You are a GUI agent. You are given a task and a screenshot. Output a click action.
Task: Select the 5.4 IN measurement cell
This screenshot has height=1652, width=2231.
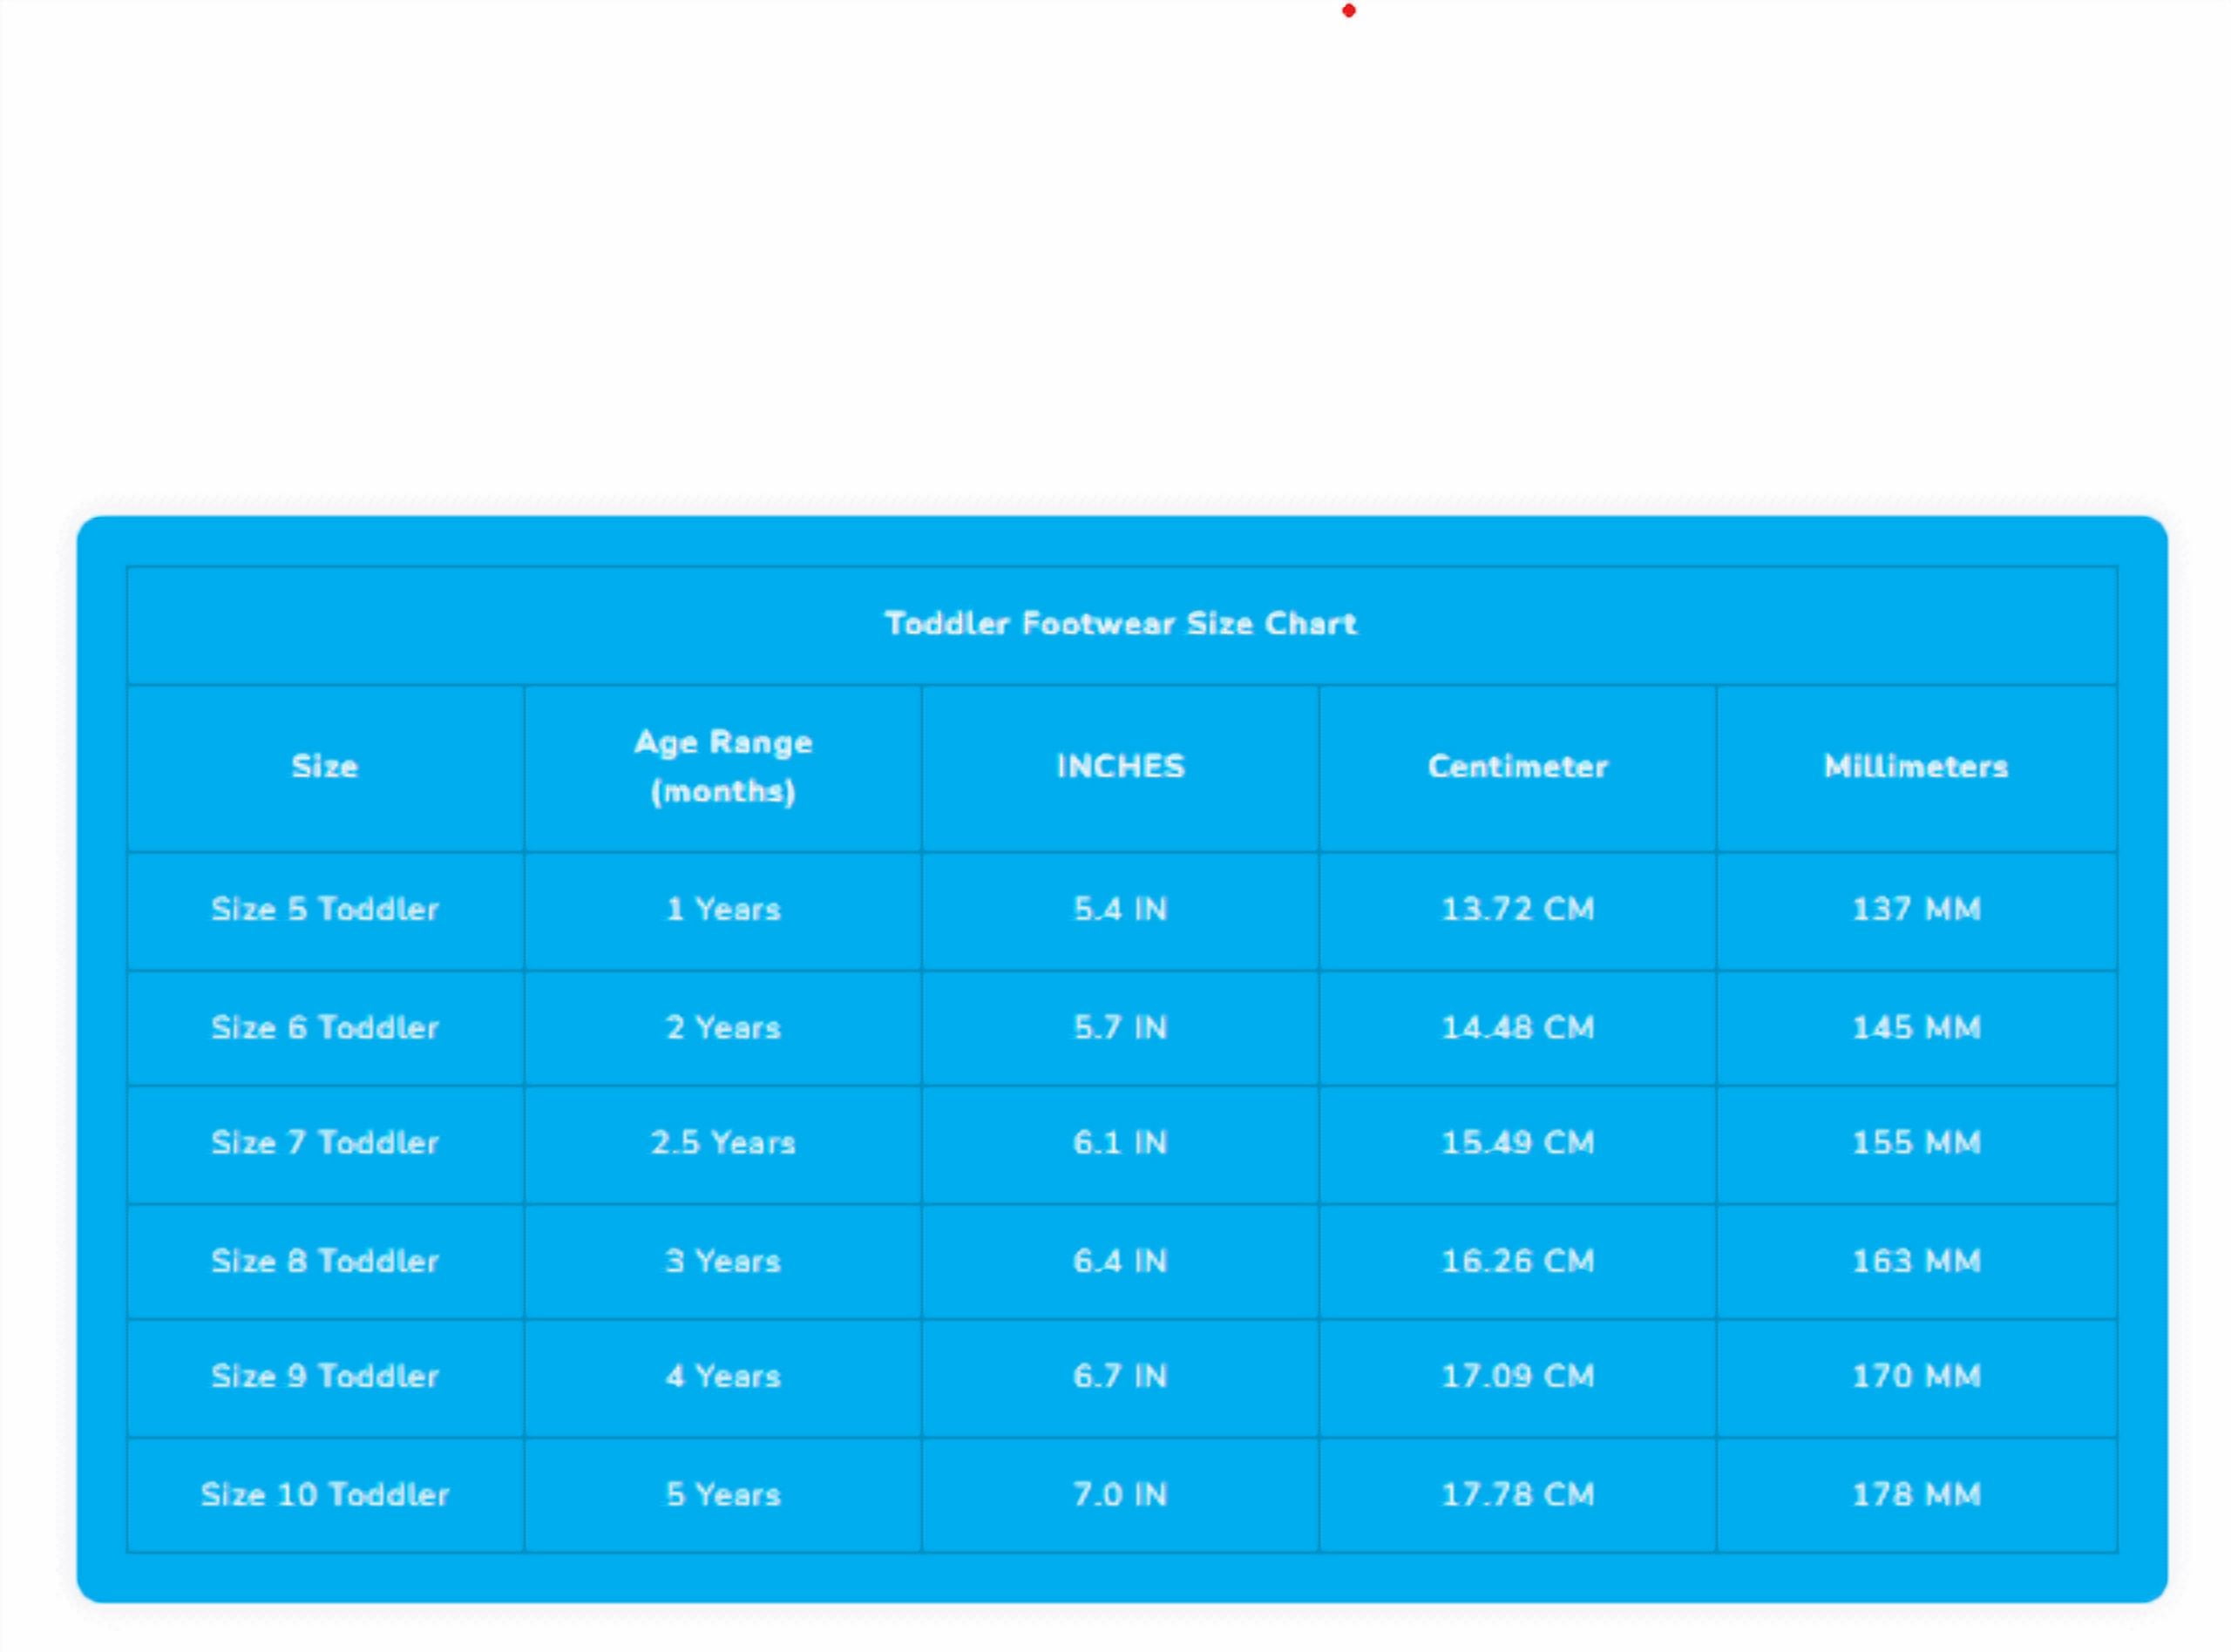click(1120, 910)
